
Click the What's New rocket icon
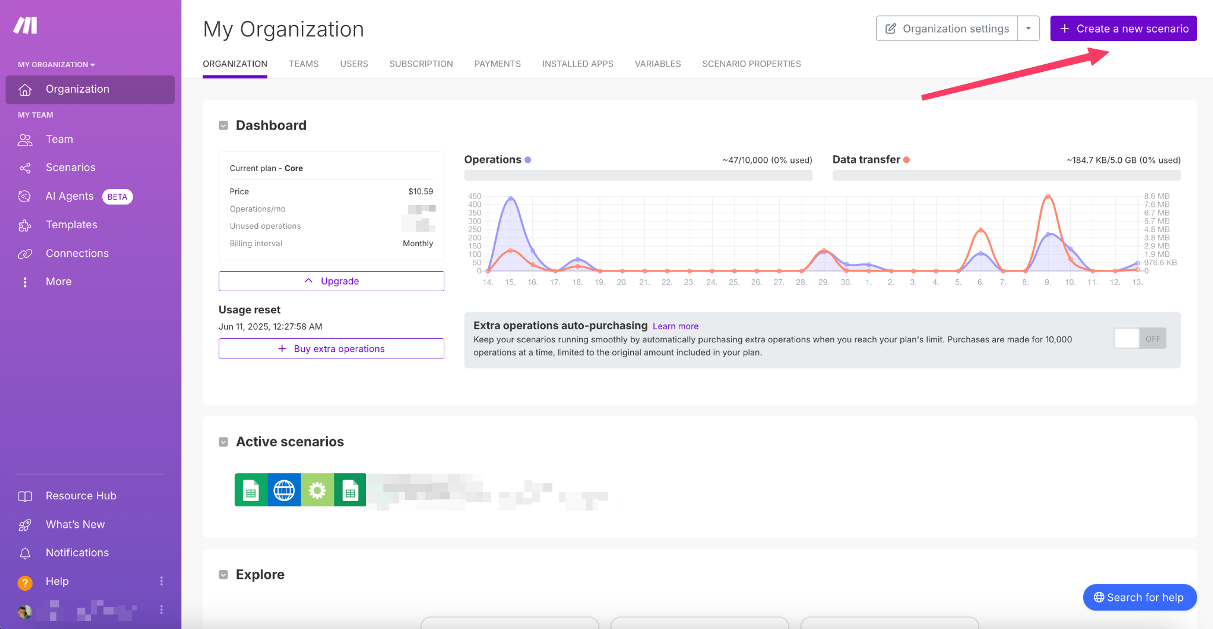25,524
